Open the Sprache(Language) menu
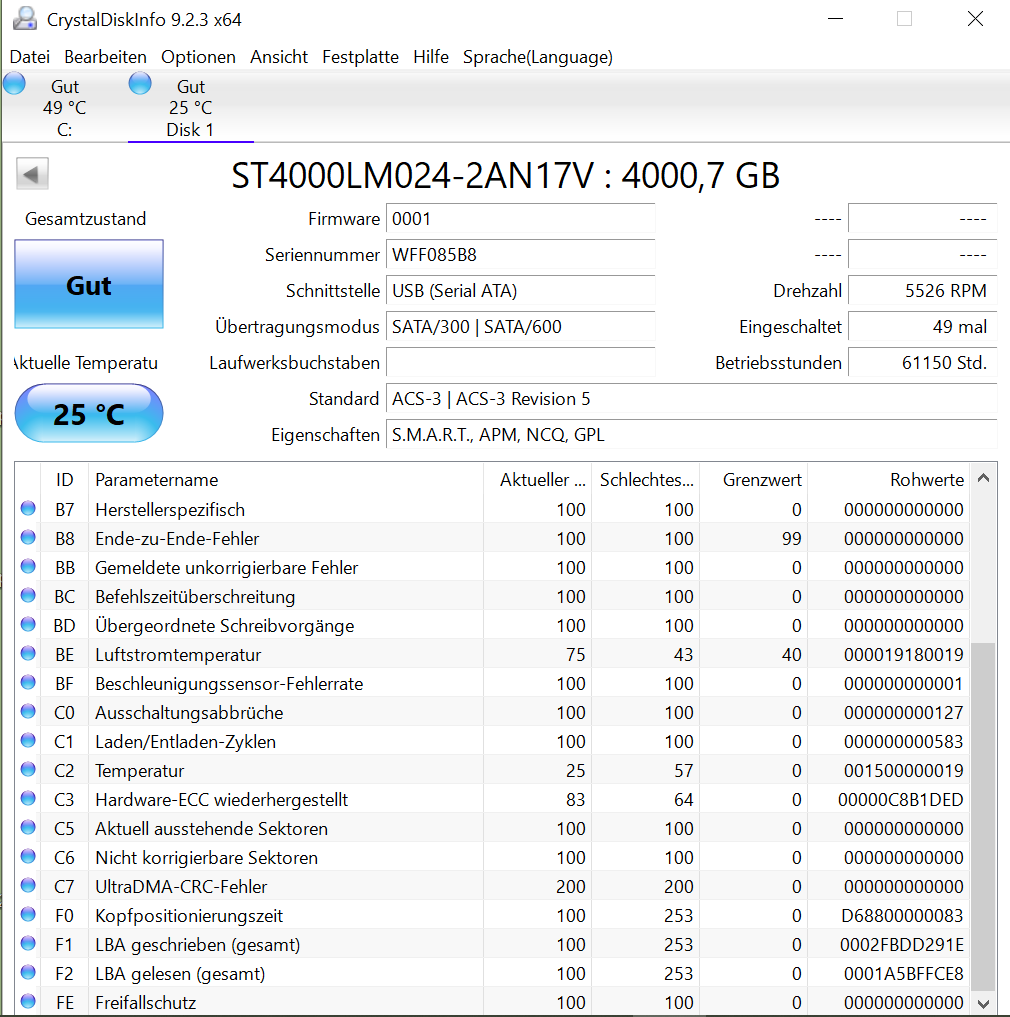1010x1017 pixels. (x=537, y=57)
